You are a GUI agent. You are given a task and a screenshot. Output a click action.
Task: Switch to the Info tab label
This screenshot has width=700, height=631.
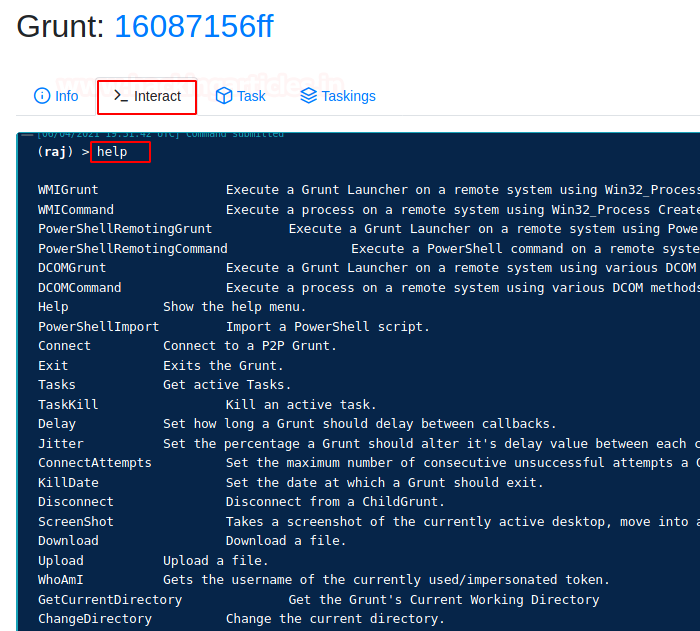[67, 96]
